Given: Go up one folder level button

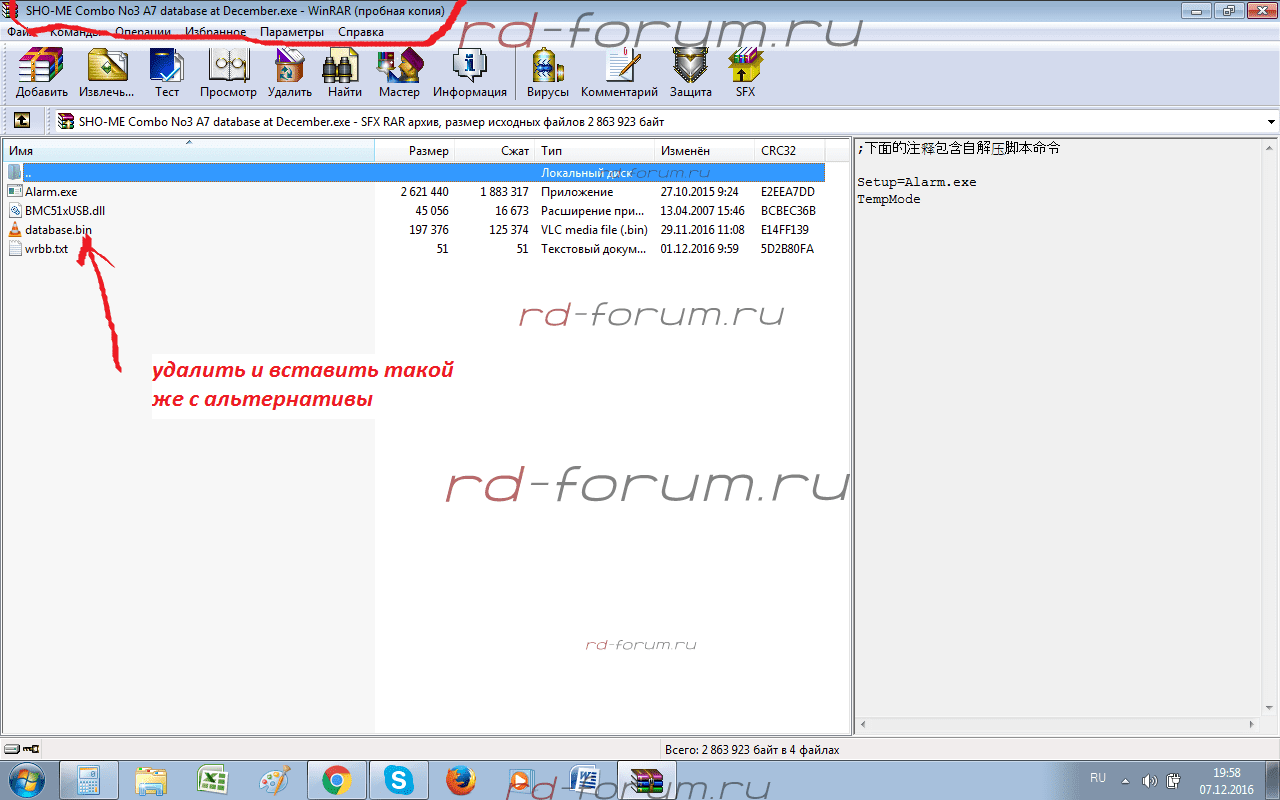Looking at the screenshot, I should tap(21, 121).
